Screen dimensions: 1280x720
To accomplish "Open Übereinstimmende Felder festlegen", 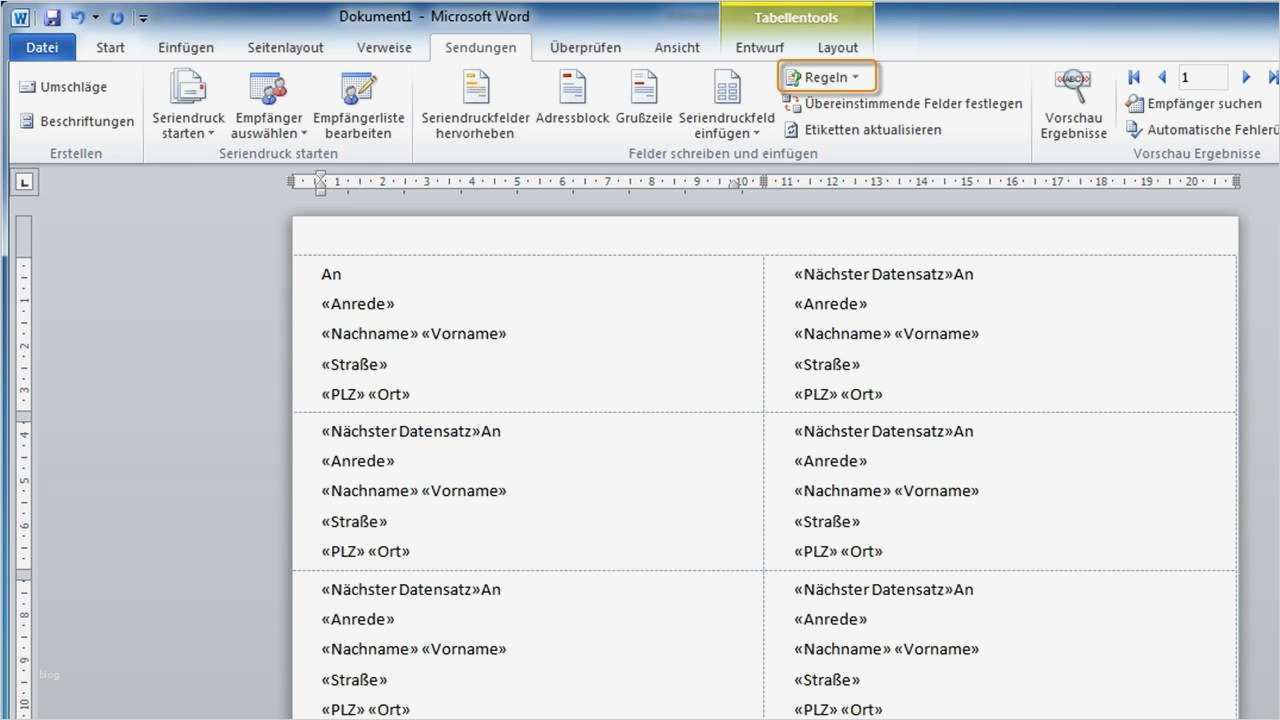I will click(903, 103).
